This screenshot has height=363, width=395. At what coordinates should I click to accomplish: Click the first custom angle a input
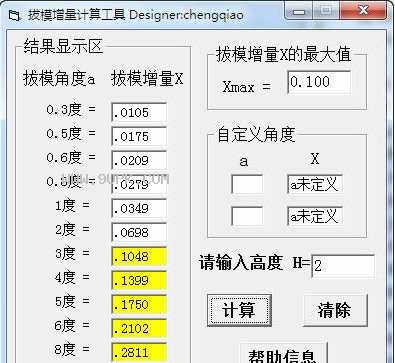[247, 184]
